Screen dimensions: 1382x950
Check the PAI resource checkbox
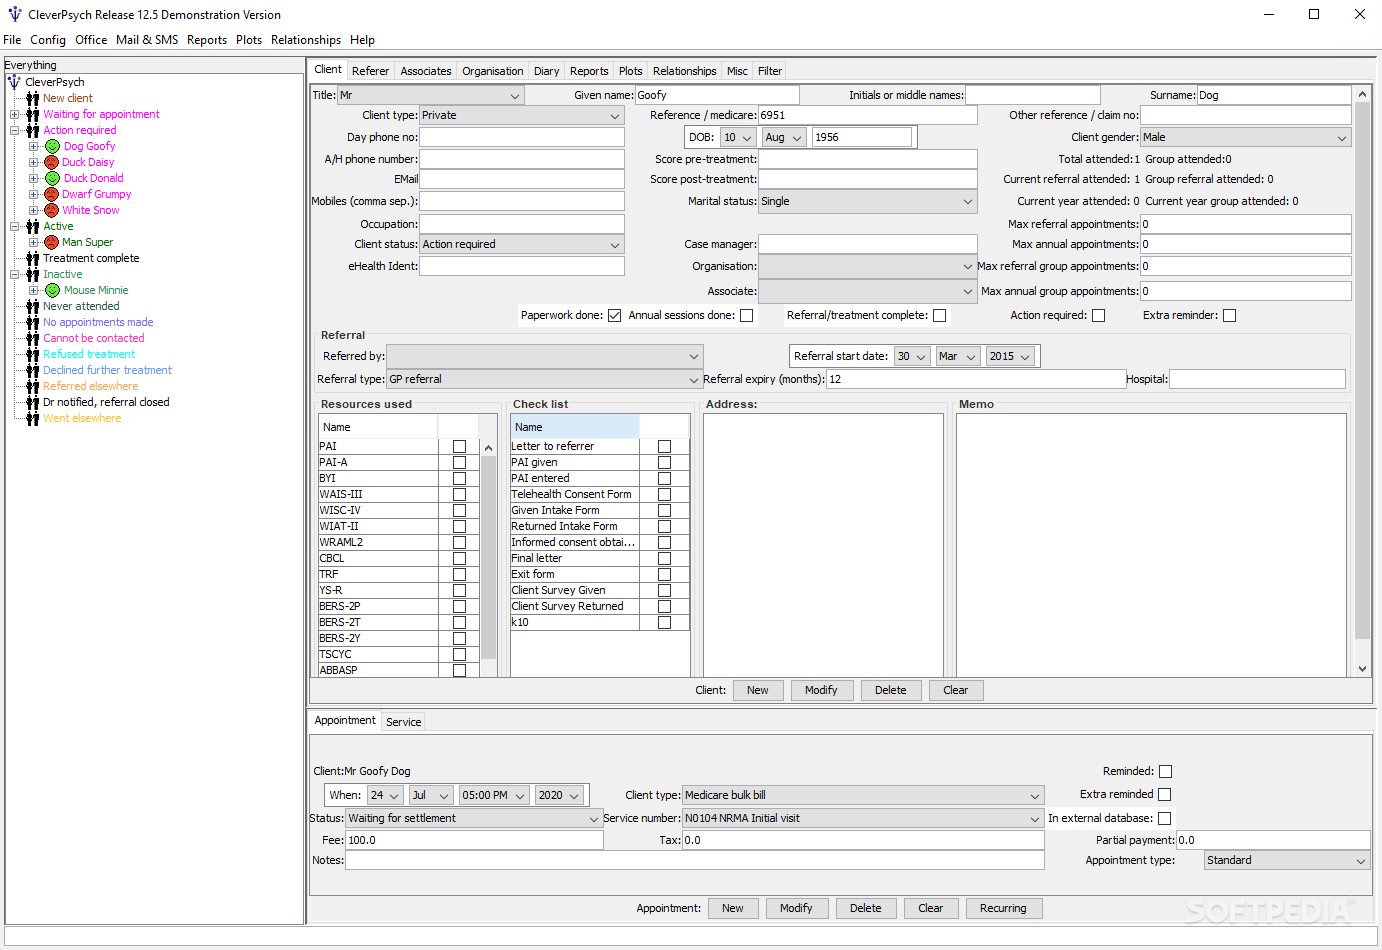459,446
